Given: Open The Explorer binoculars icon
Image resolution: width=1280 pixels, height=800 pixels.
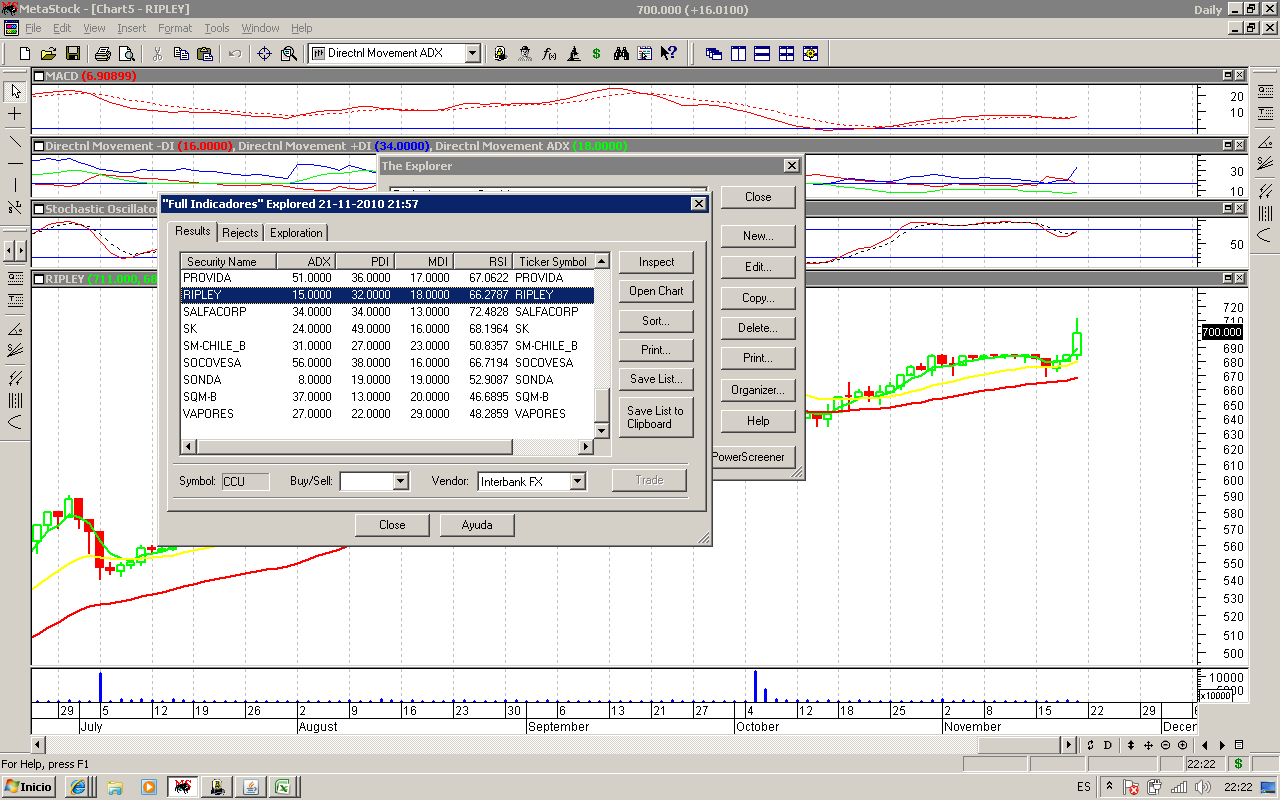Looking at the screenshot, I should [621, 53].
